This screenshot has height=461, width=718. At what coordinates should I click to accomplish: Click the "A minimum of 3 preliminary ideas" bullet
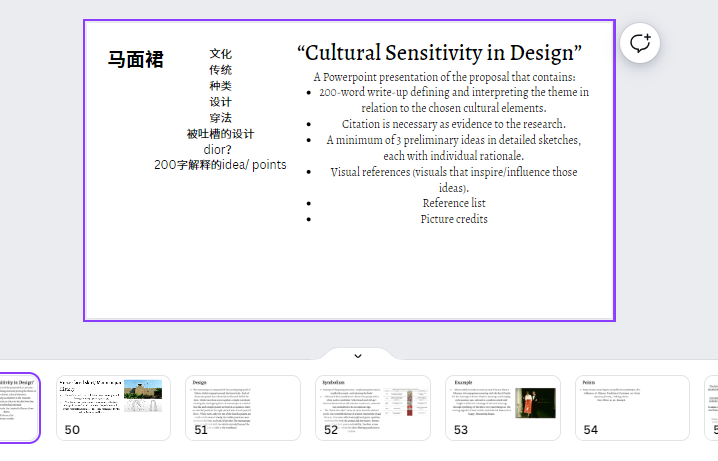tap(454, 147)
